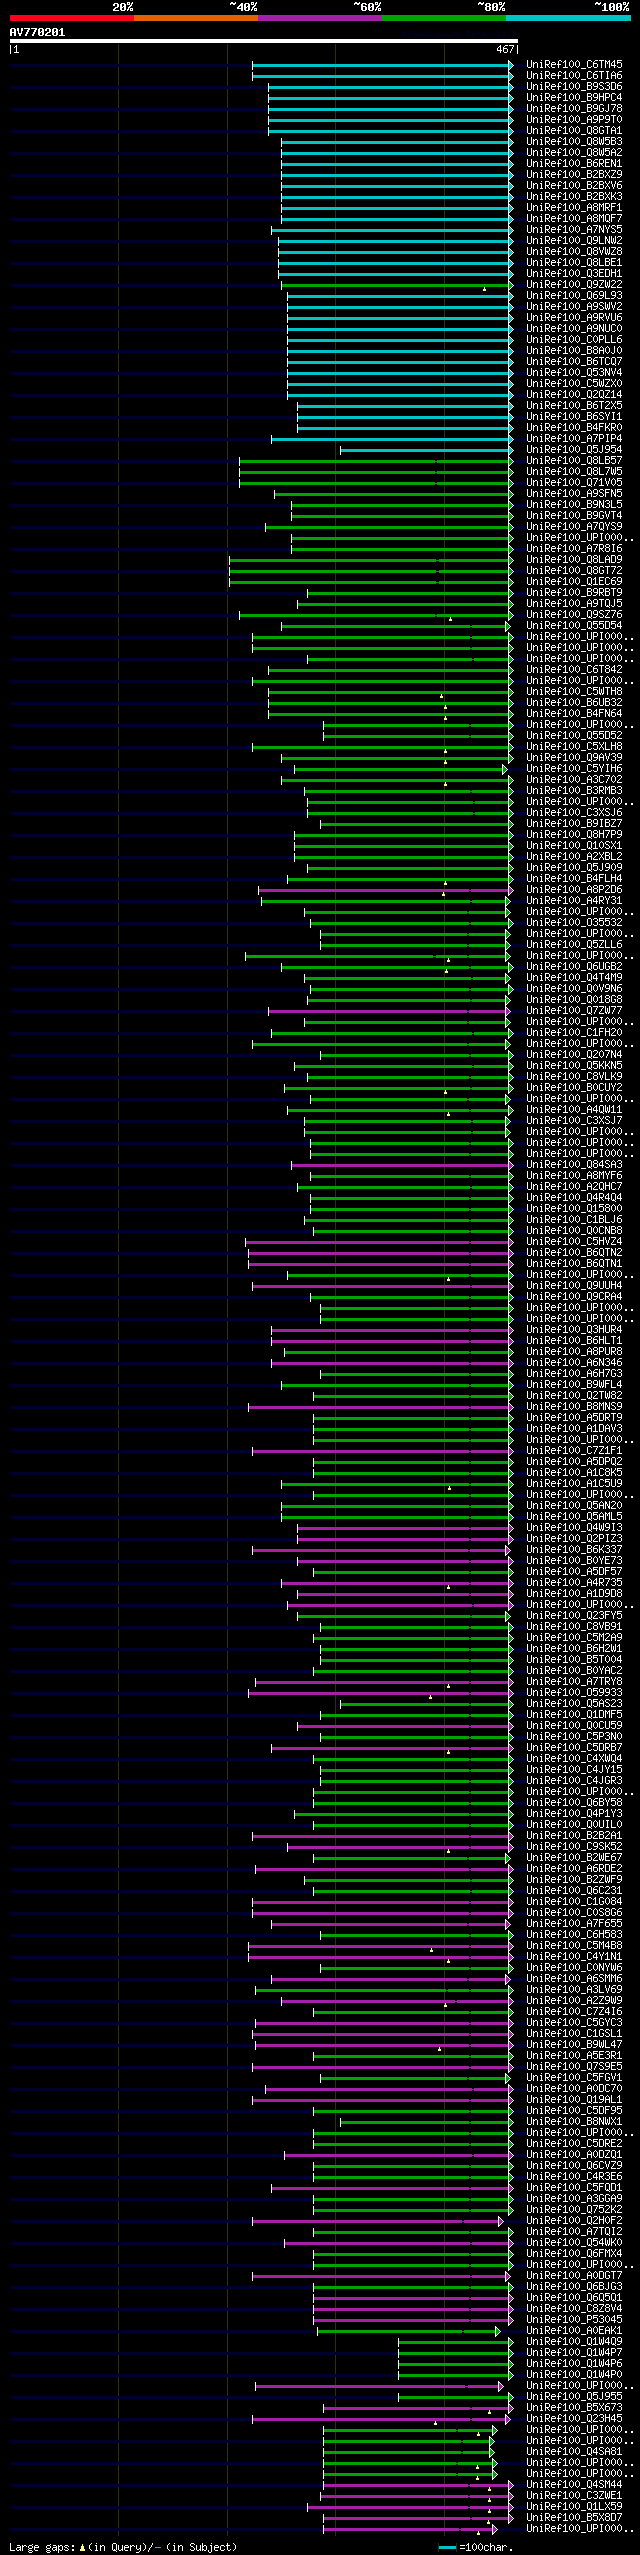The image size is (640, 2555).
Task: Open hit UniRef100_Q8GTA1
Action: click(x=574, y=131)
